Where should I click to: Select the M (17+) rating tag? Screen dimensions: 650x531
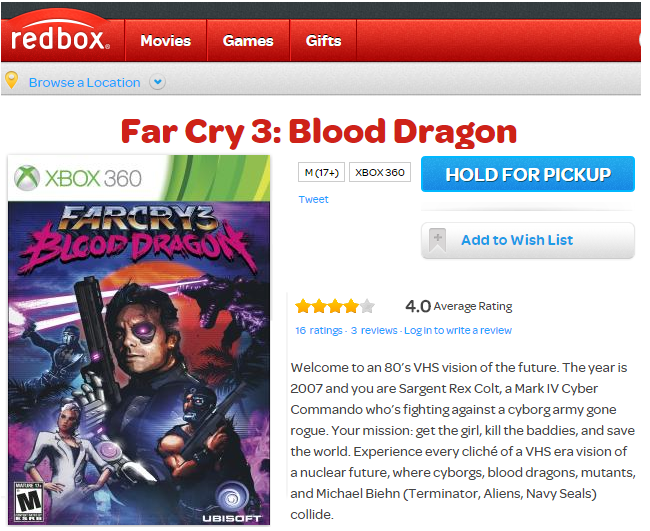pyautogui.click(x=321, y=172)
